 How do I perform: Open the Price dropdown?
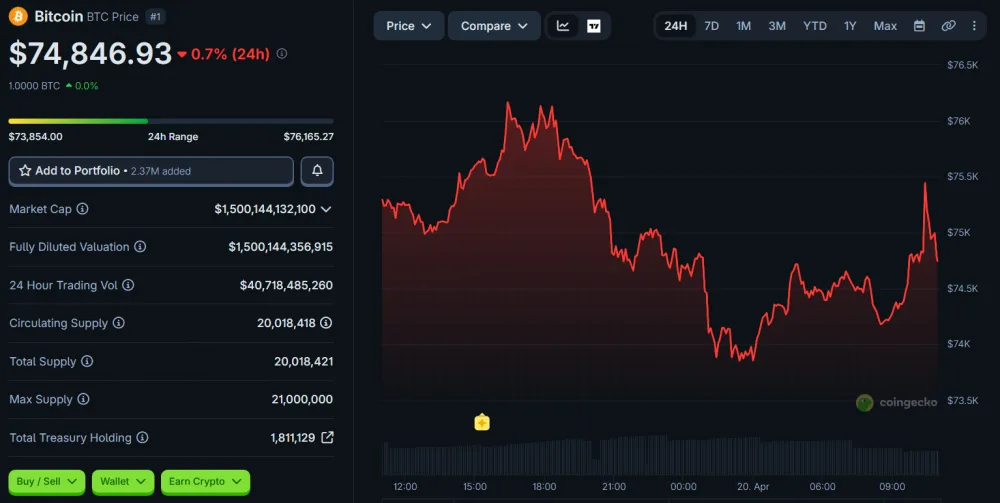pyautogui.click(x=409, y=26)
